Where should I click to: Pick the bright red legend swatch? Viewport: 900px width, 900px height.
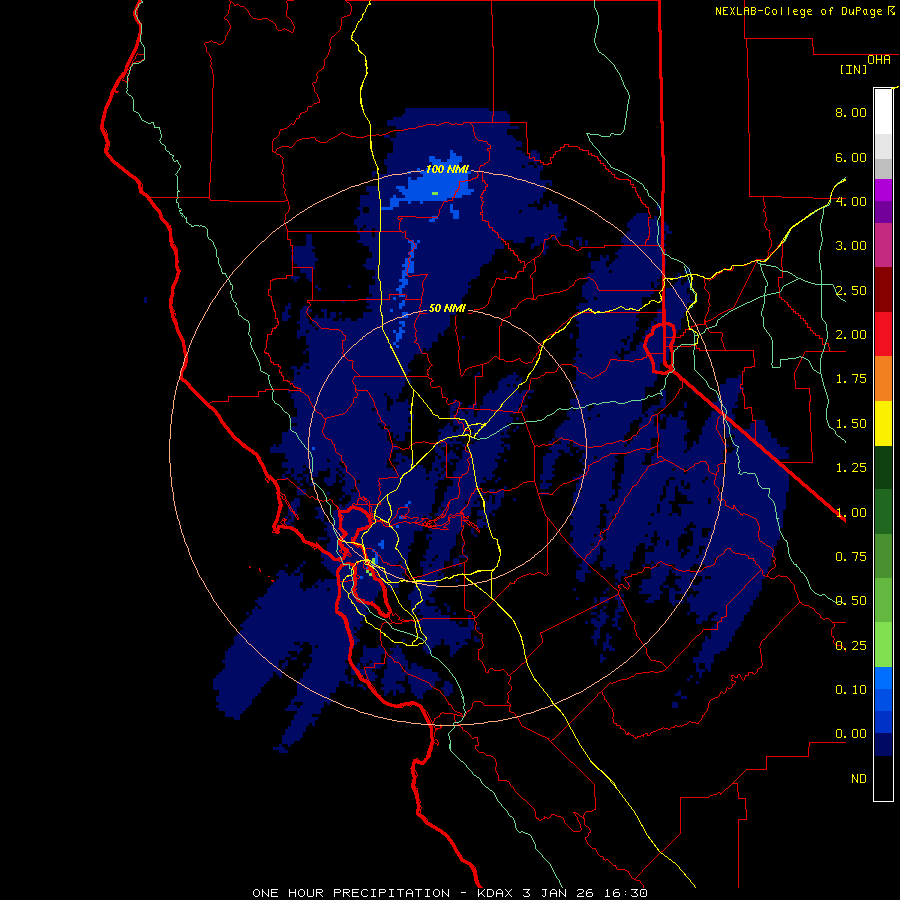tap(883, 334)
